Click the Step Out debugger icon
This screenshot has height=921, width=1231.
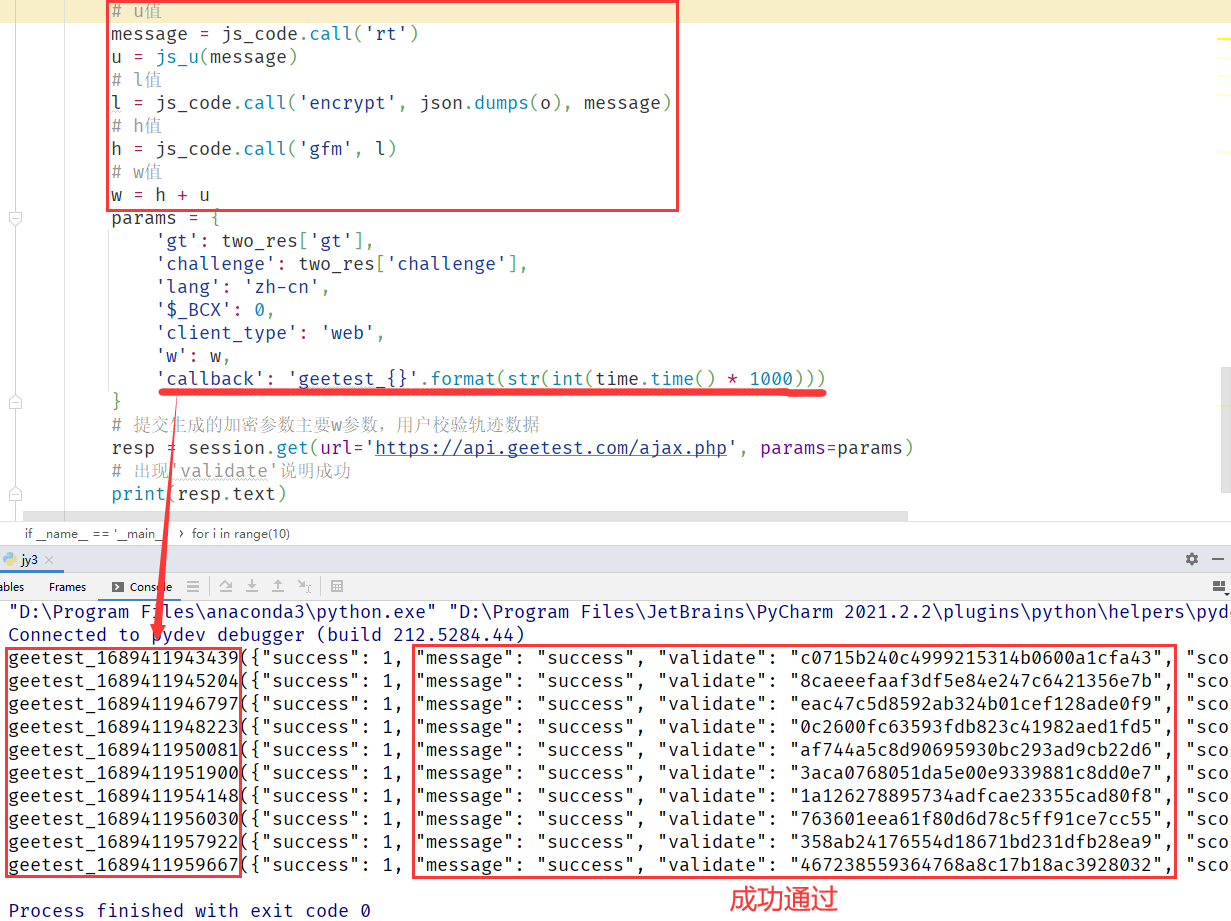pos(278,587)
